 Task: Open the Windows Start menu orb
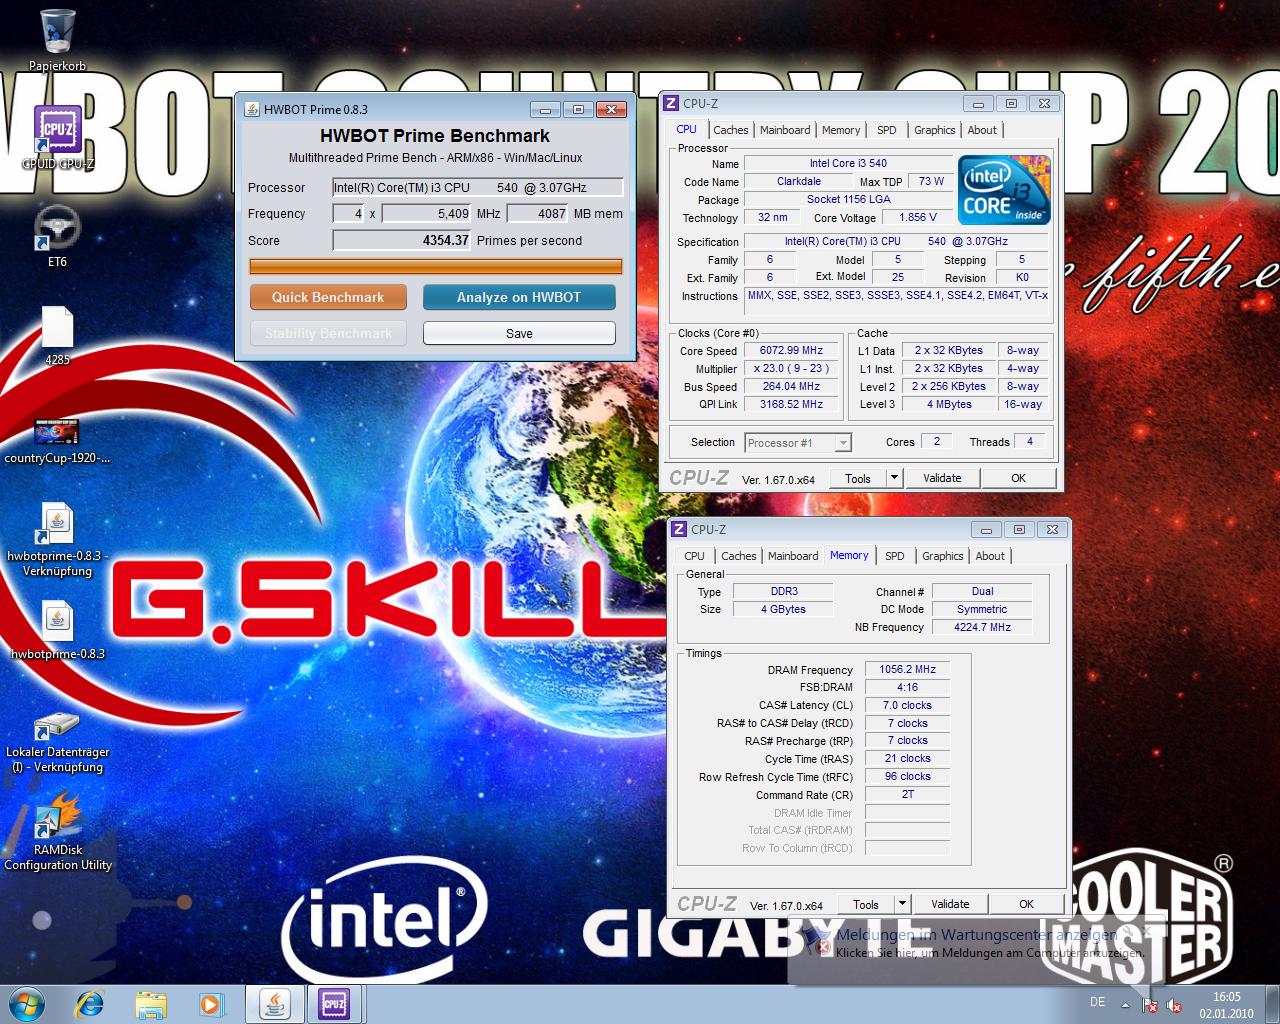point(27,1003)
